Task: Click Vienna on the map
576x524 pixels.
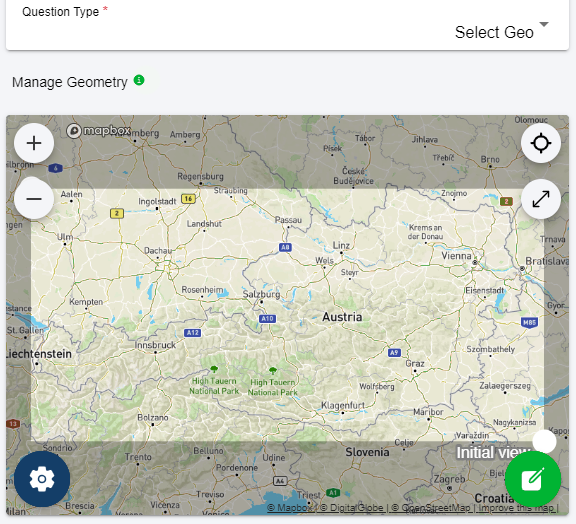Action: tap(456, 256)
